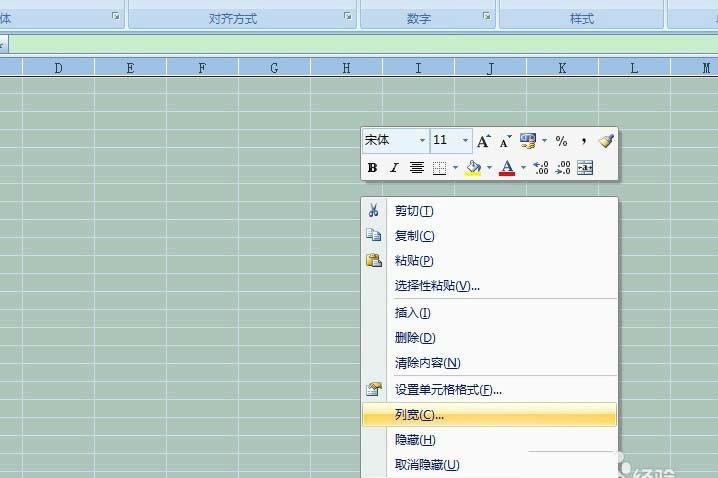The height and width of the screenshot is (478, 718).
Task: Expand the borders dropdown arrow
Action: click(x=455, y=168)
